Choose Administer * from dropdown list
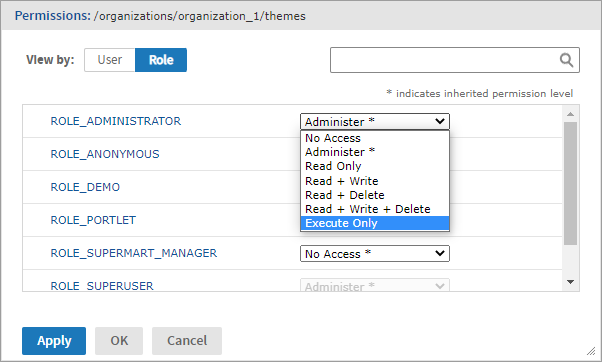The image size is (602, 362). [375, 152]
